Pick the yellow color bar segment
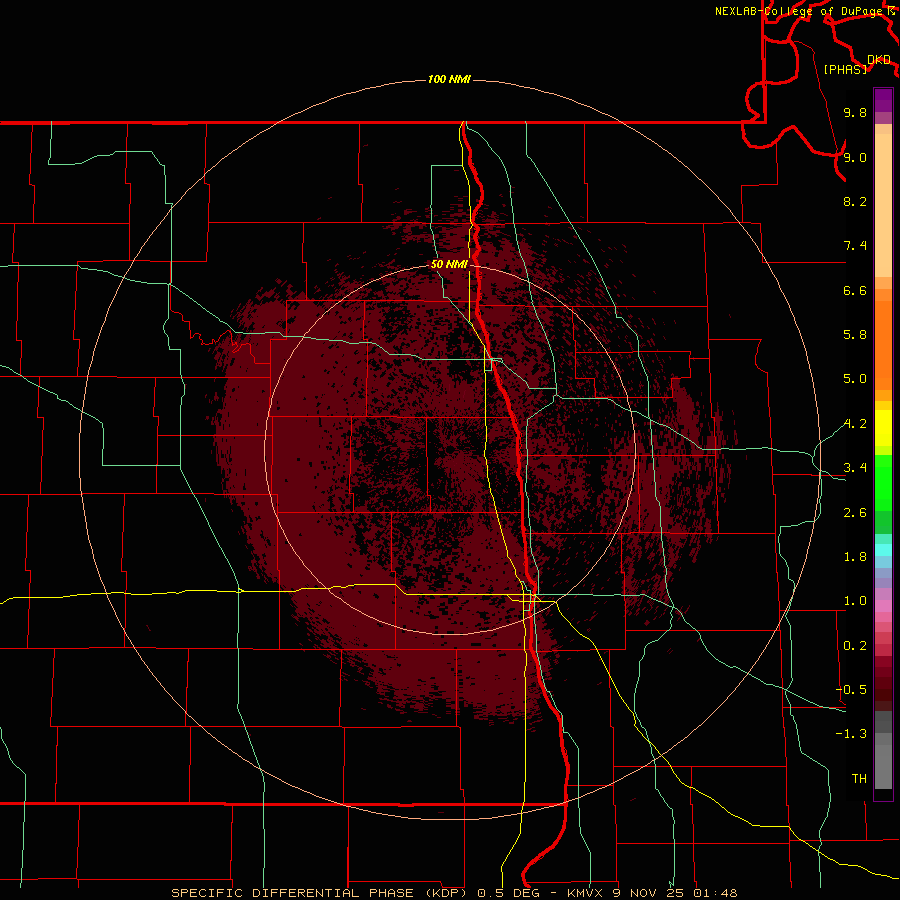Viewport: 900px width, 900px height. click(x=883, y=428)
